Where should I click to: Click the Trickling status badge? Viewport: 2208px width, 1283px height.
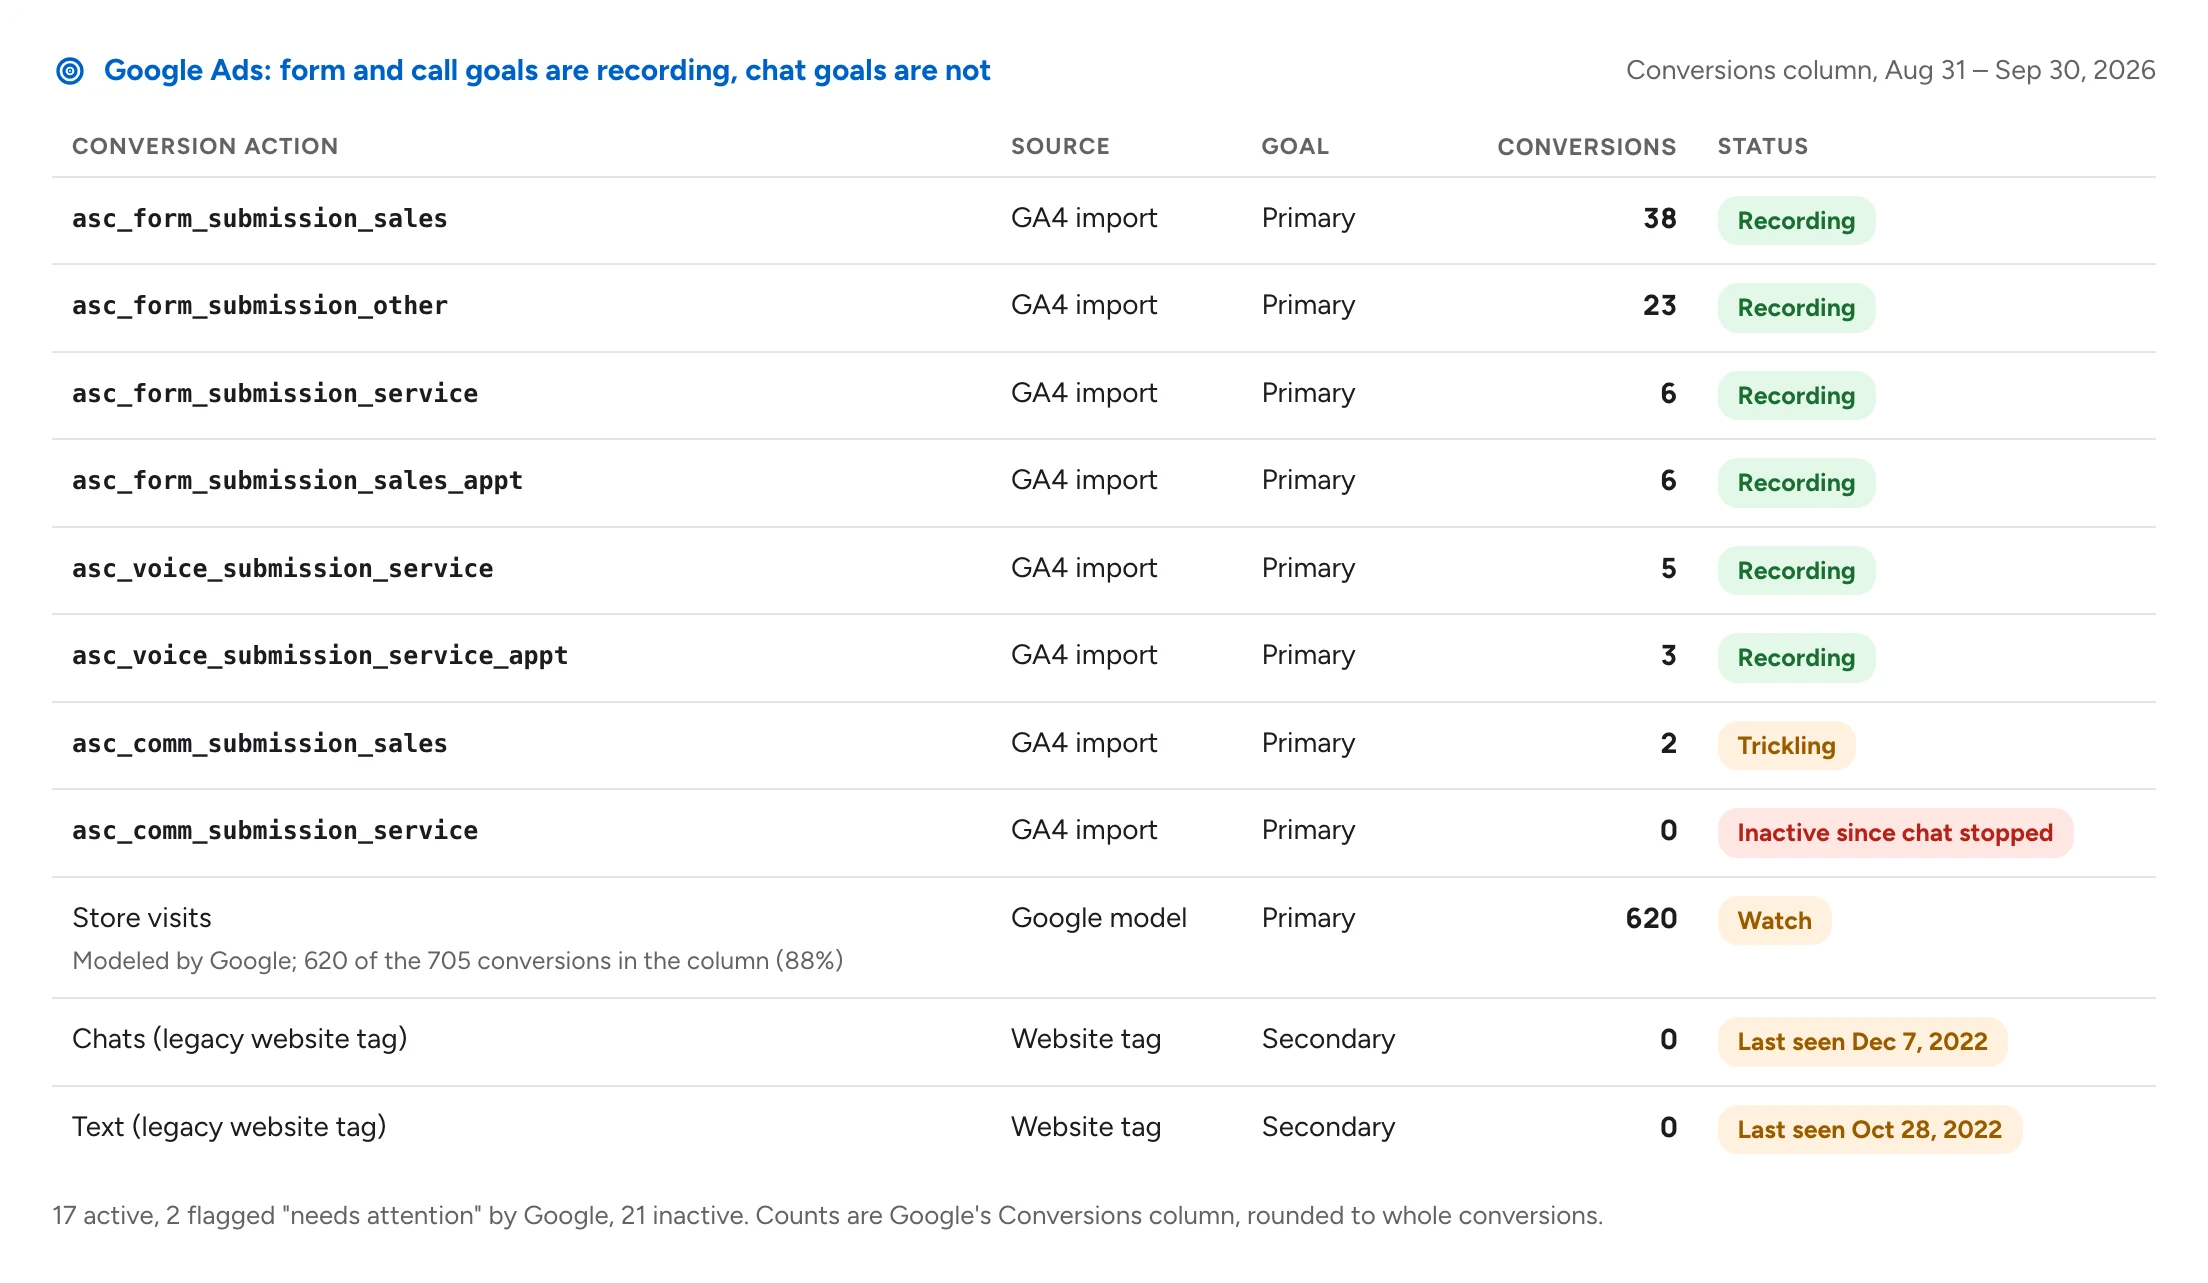[x=1786, y=745]
